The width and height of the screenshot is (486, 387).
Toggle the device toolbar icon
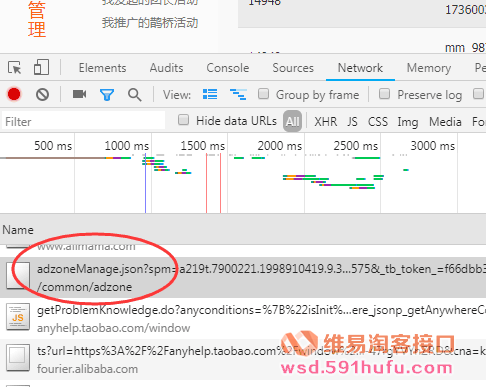[41, 67]
